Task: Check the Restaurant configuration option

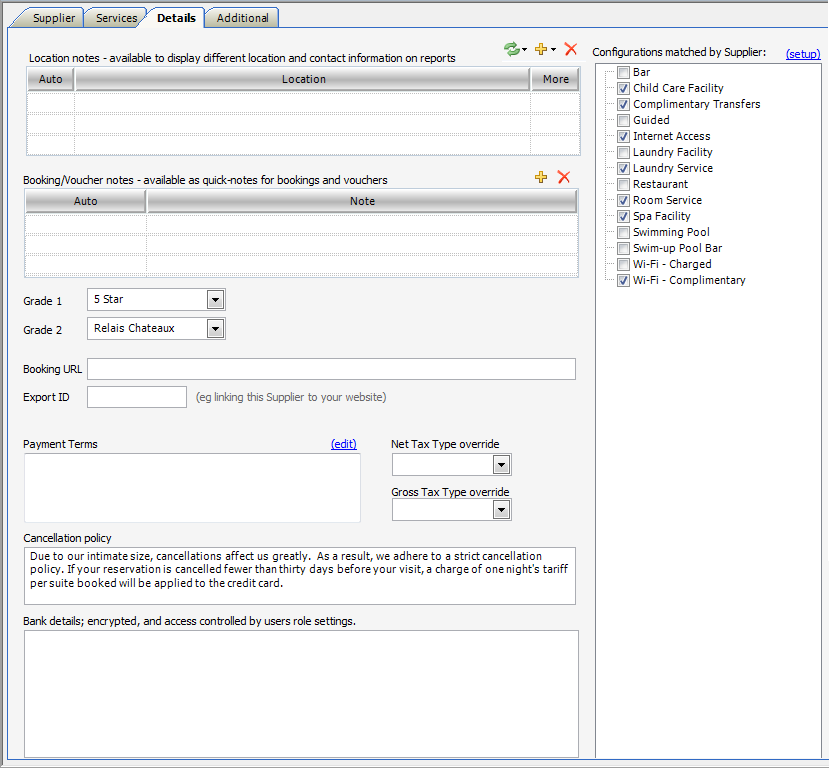Action: point(624,184)
